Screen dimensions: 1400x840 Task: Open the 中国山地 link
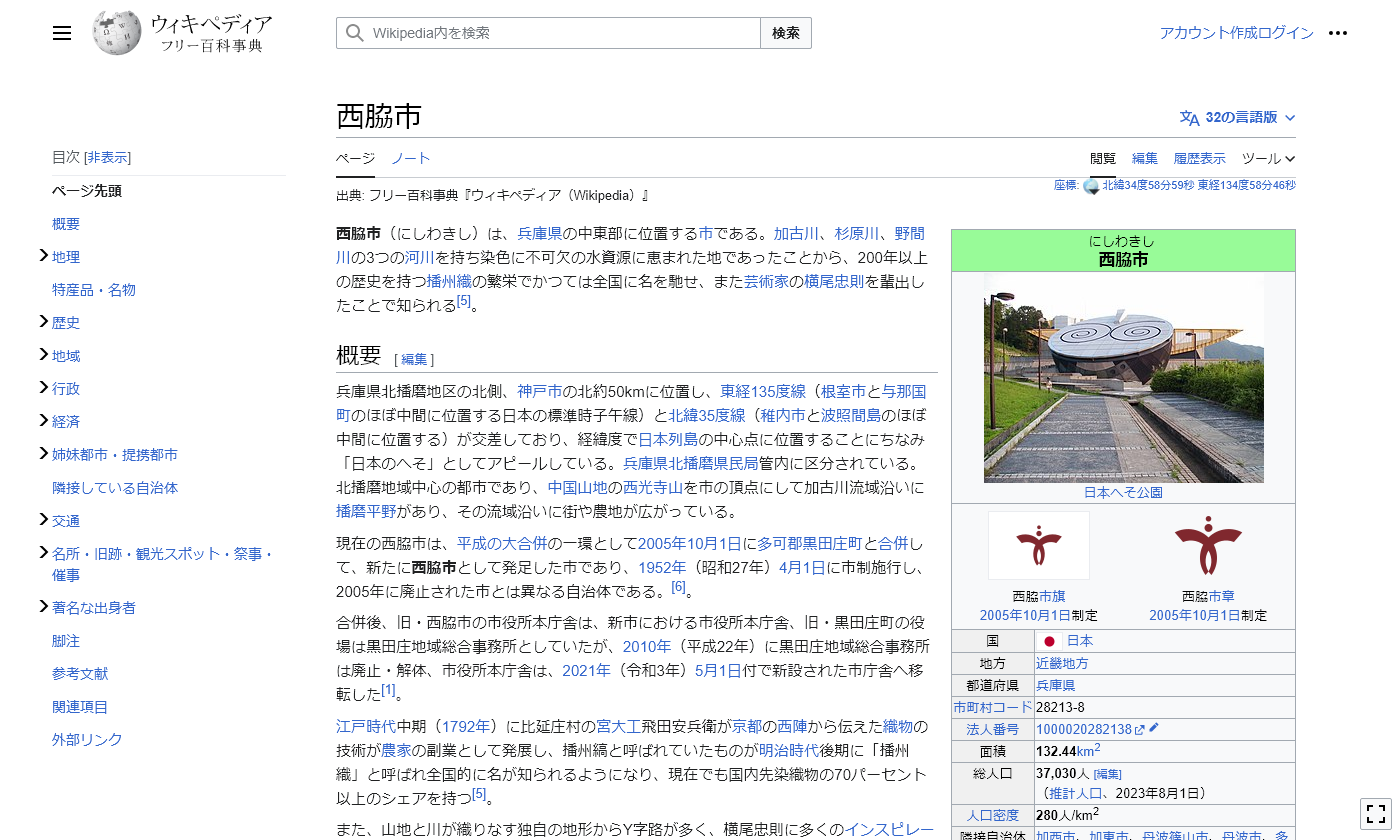[577, 488]
